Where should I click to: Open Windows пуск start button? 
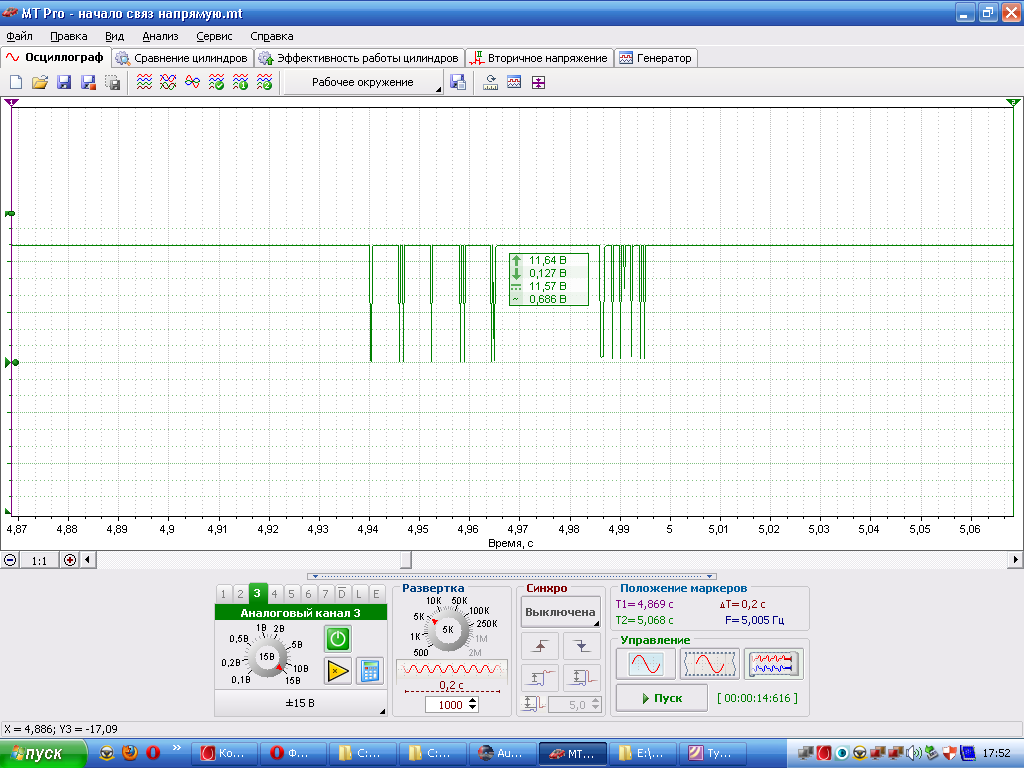tap(43, 754)
